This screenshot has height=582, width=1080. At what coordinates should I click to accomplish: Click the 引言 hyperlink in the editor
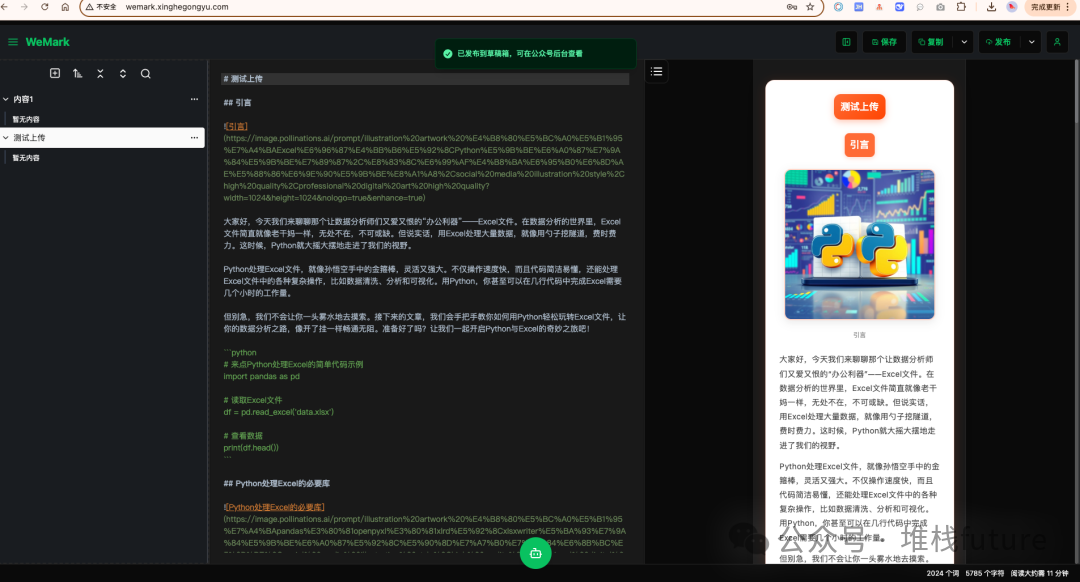click(x=234, y=124)
